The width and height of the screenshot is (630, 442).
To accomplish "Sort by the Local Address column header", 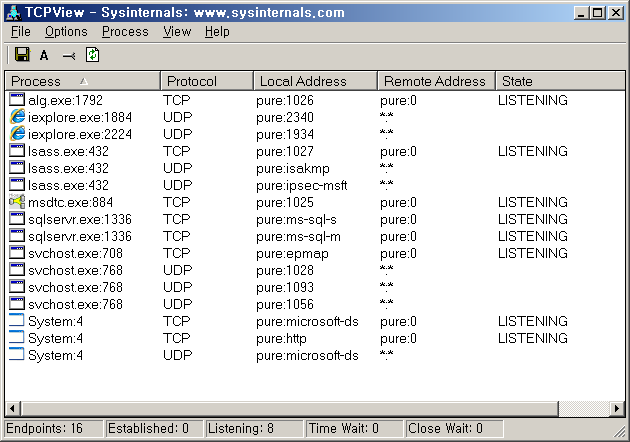I will click(x=315, y=81).
